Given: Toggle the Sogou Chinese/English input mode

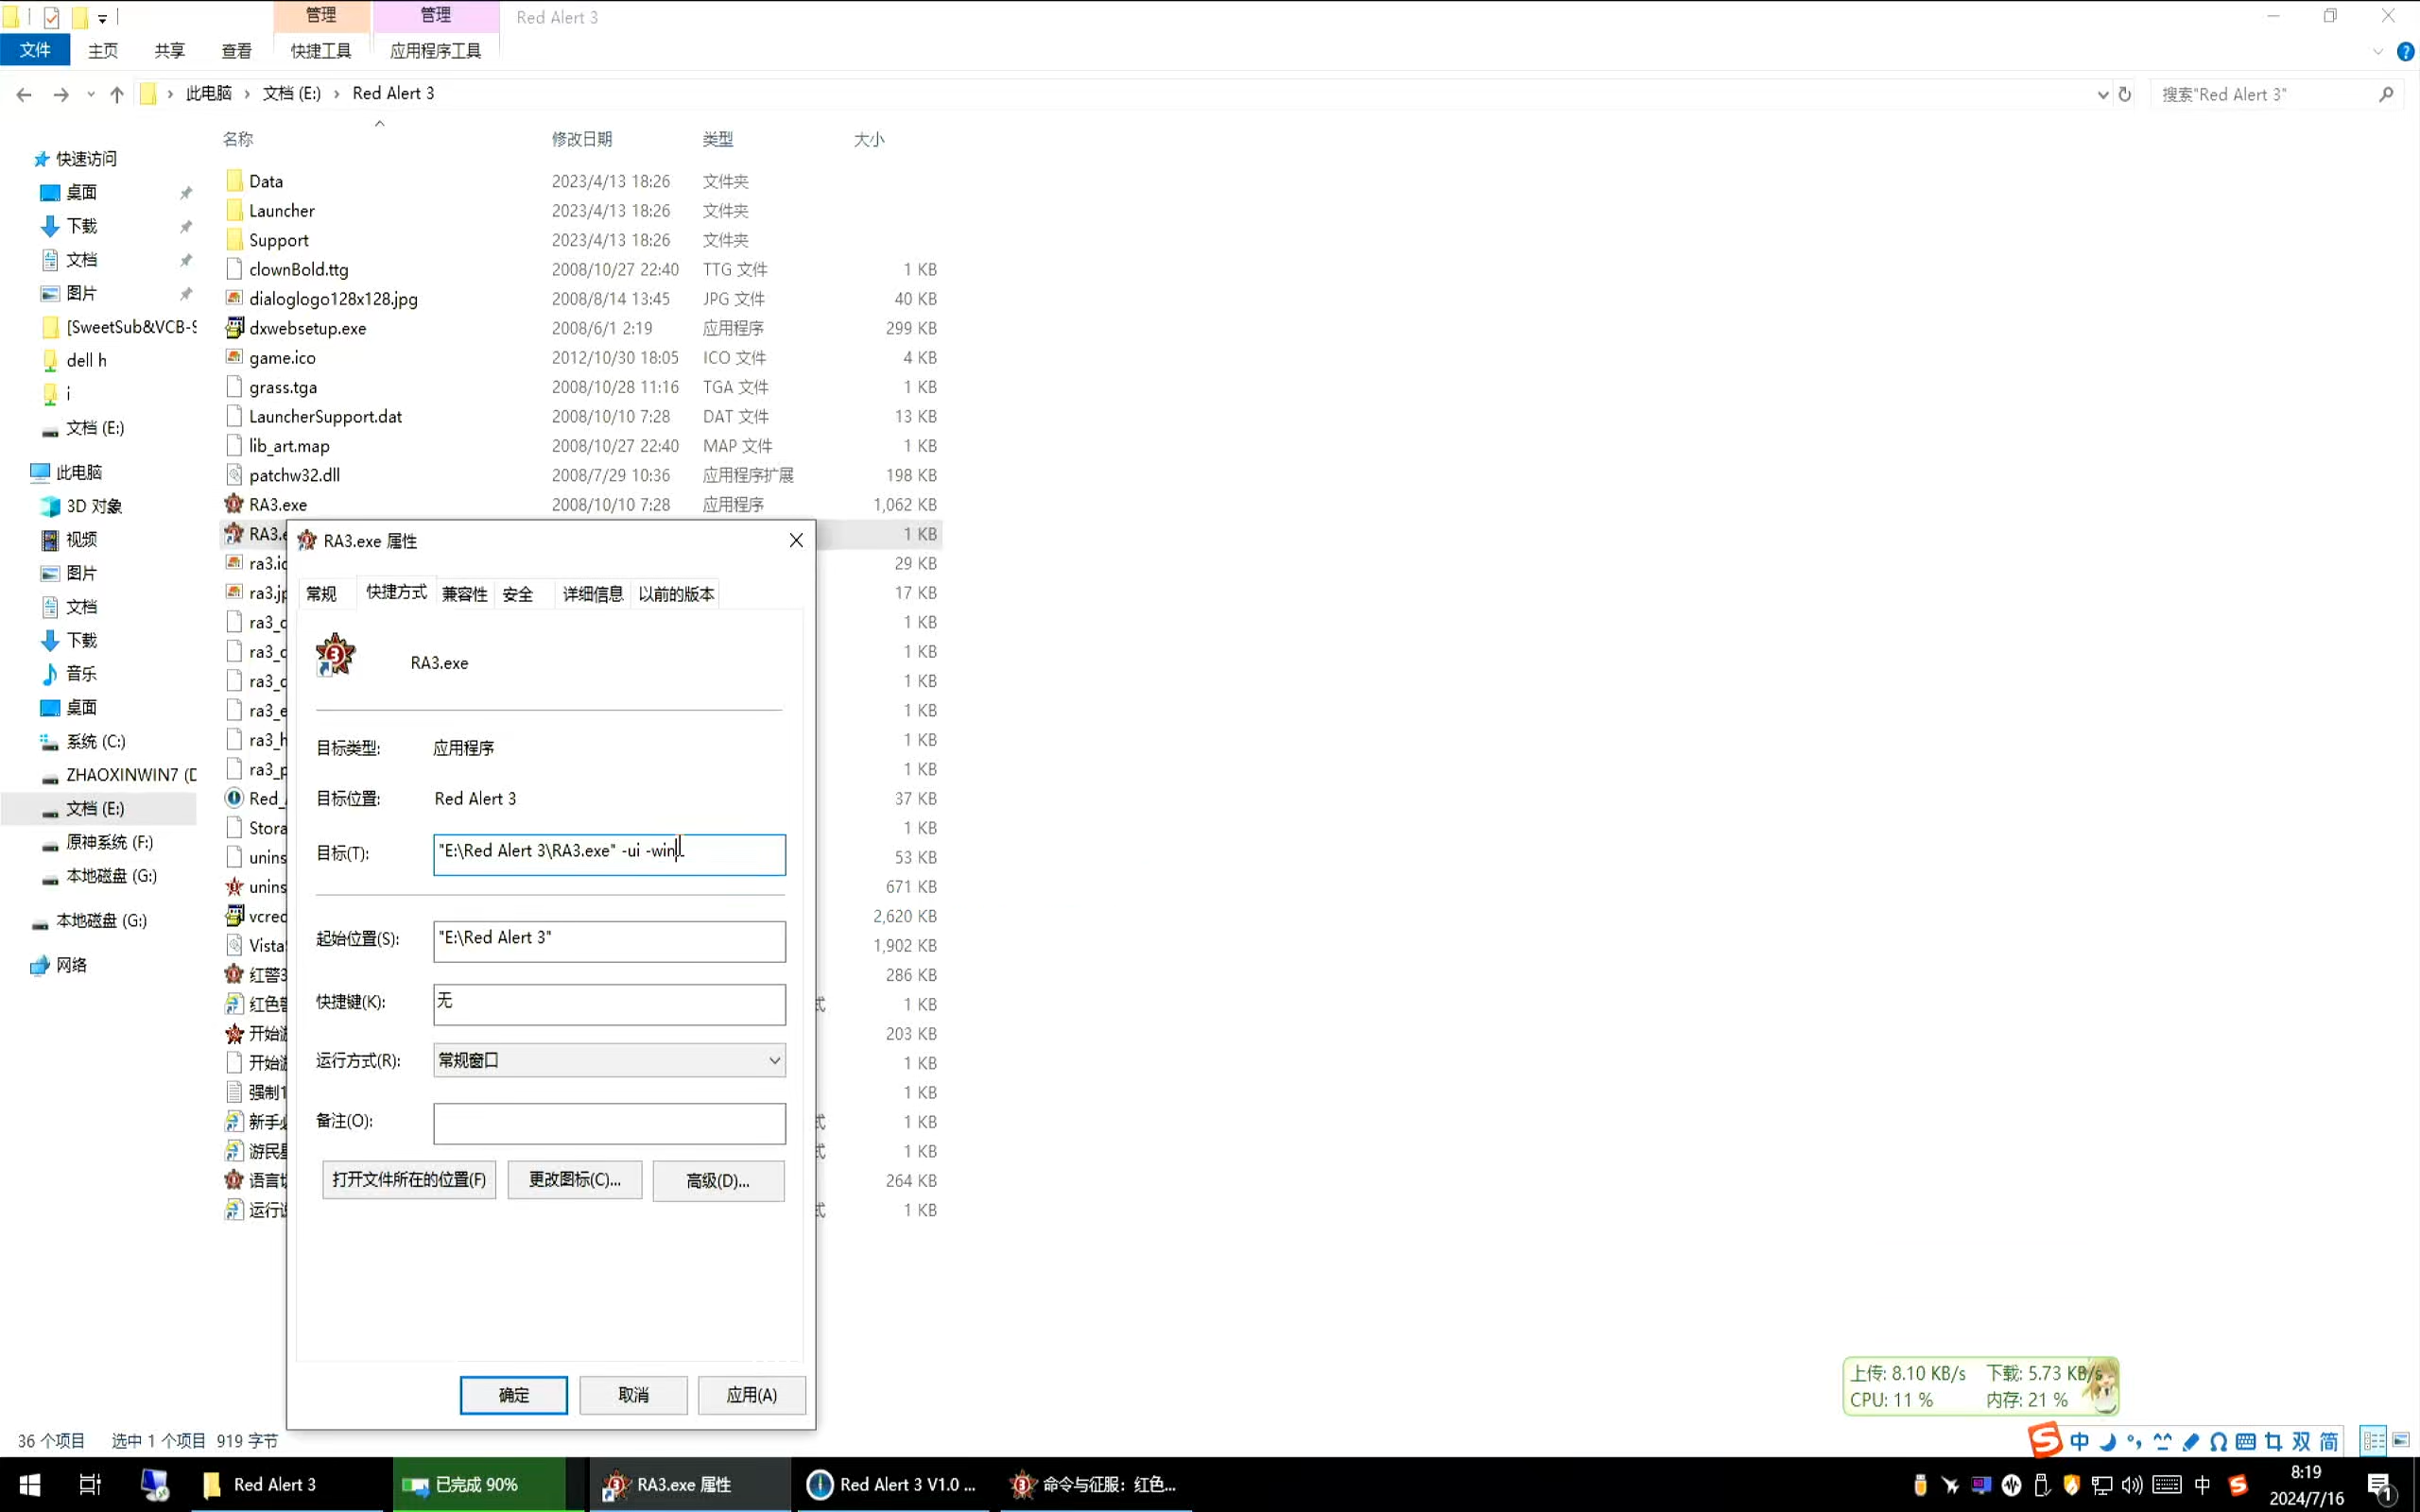Looking at the screenshot, I should (2079, 1441).
